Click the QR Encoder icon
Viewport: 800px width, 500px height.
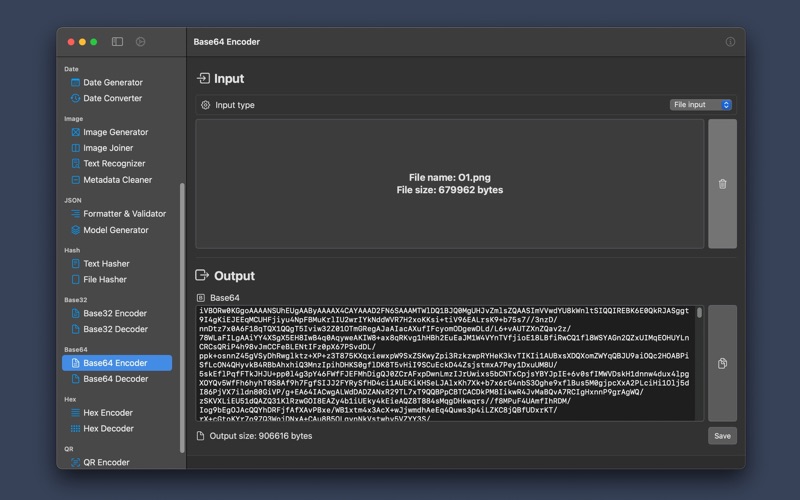pos(76,462)
